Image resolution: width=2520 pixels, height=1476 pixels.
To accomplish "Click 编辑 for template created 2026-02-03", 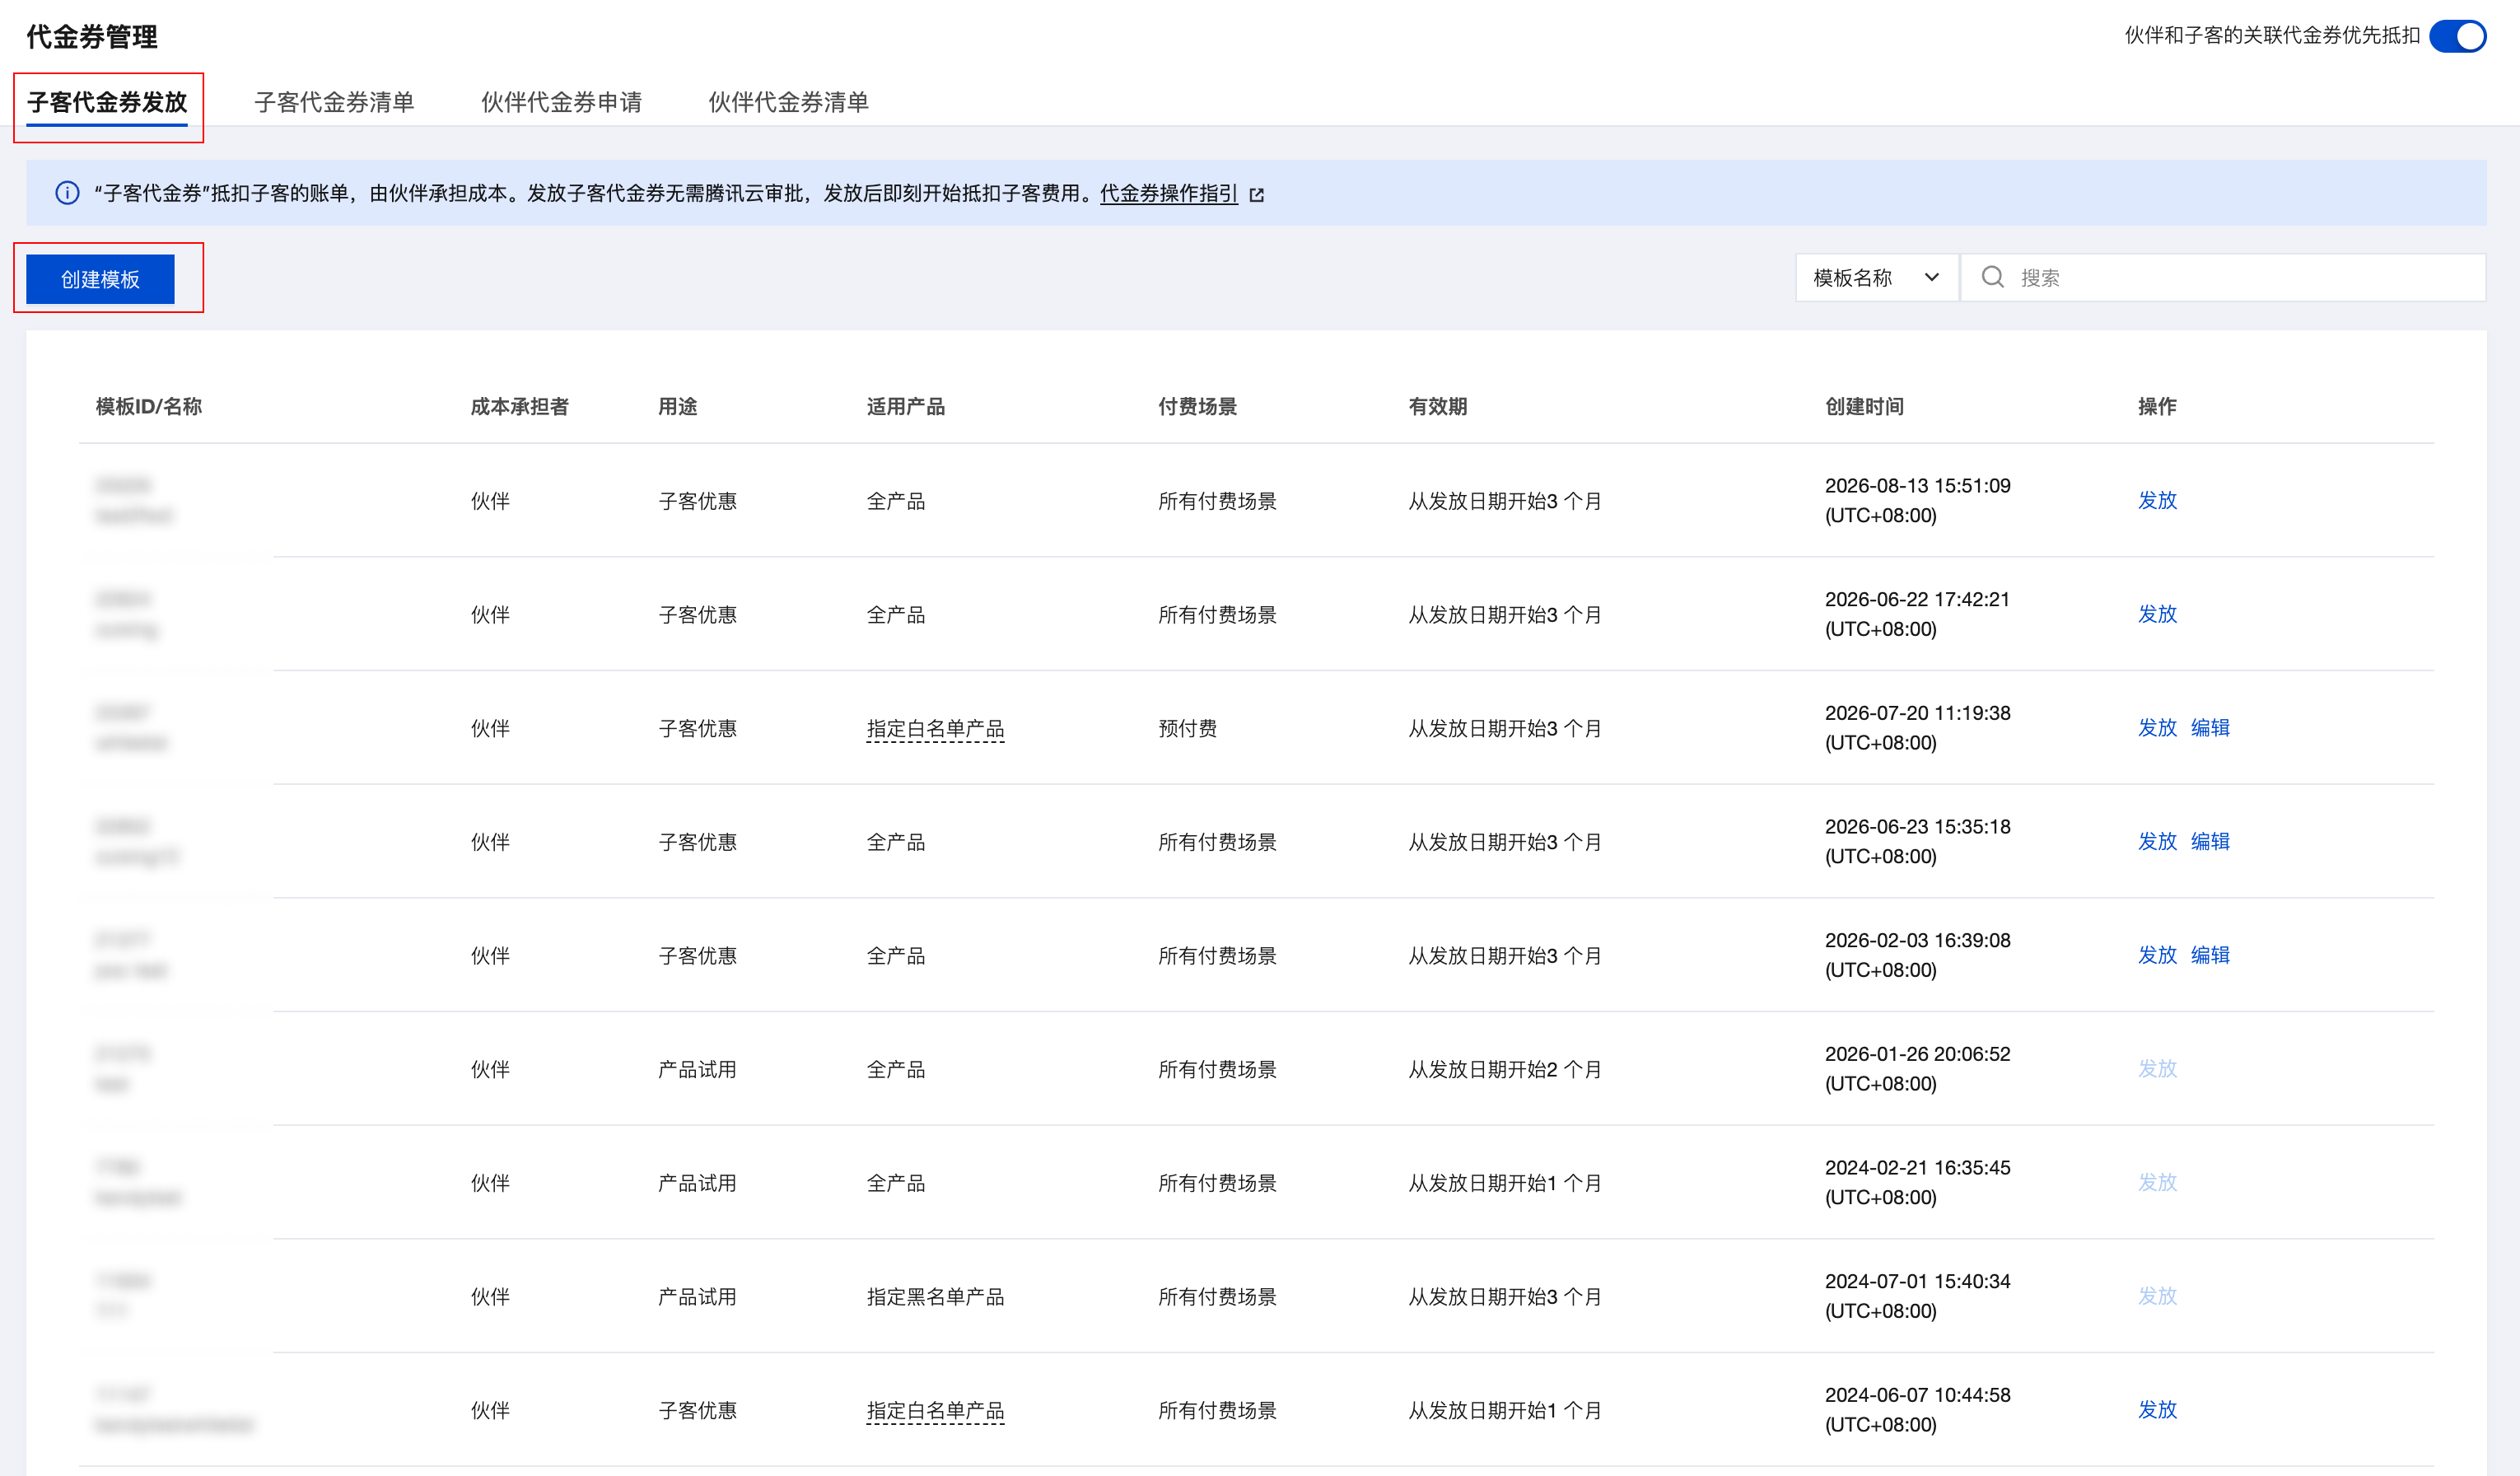I will click(2210, 955).
